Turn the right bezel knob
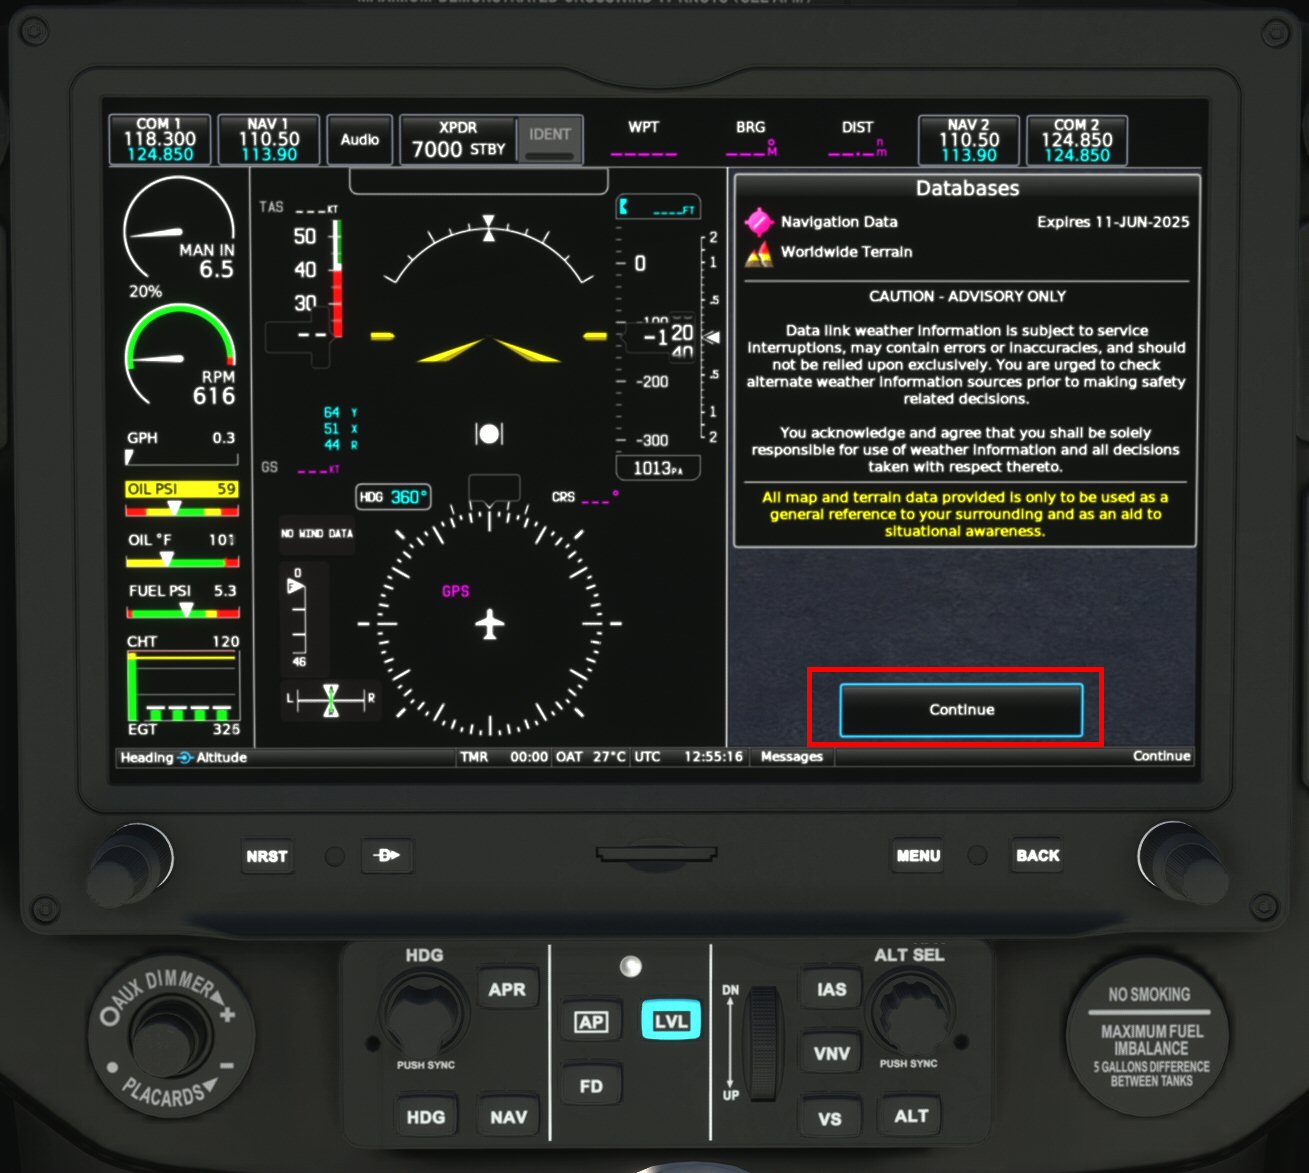The image size is (1309, 1173). tap(1180, 860)
